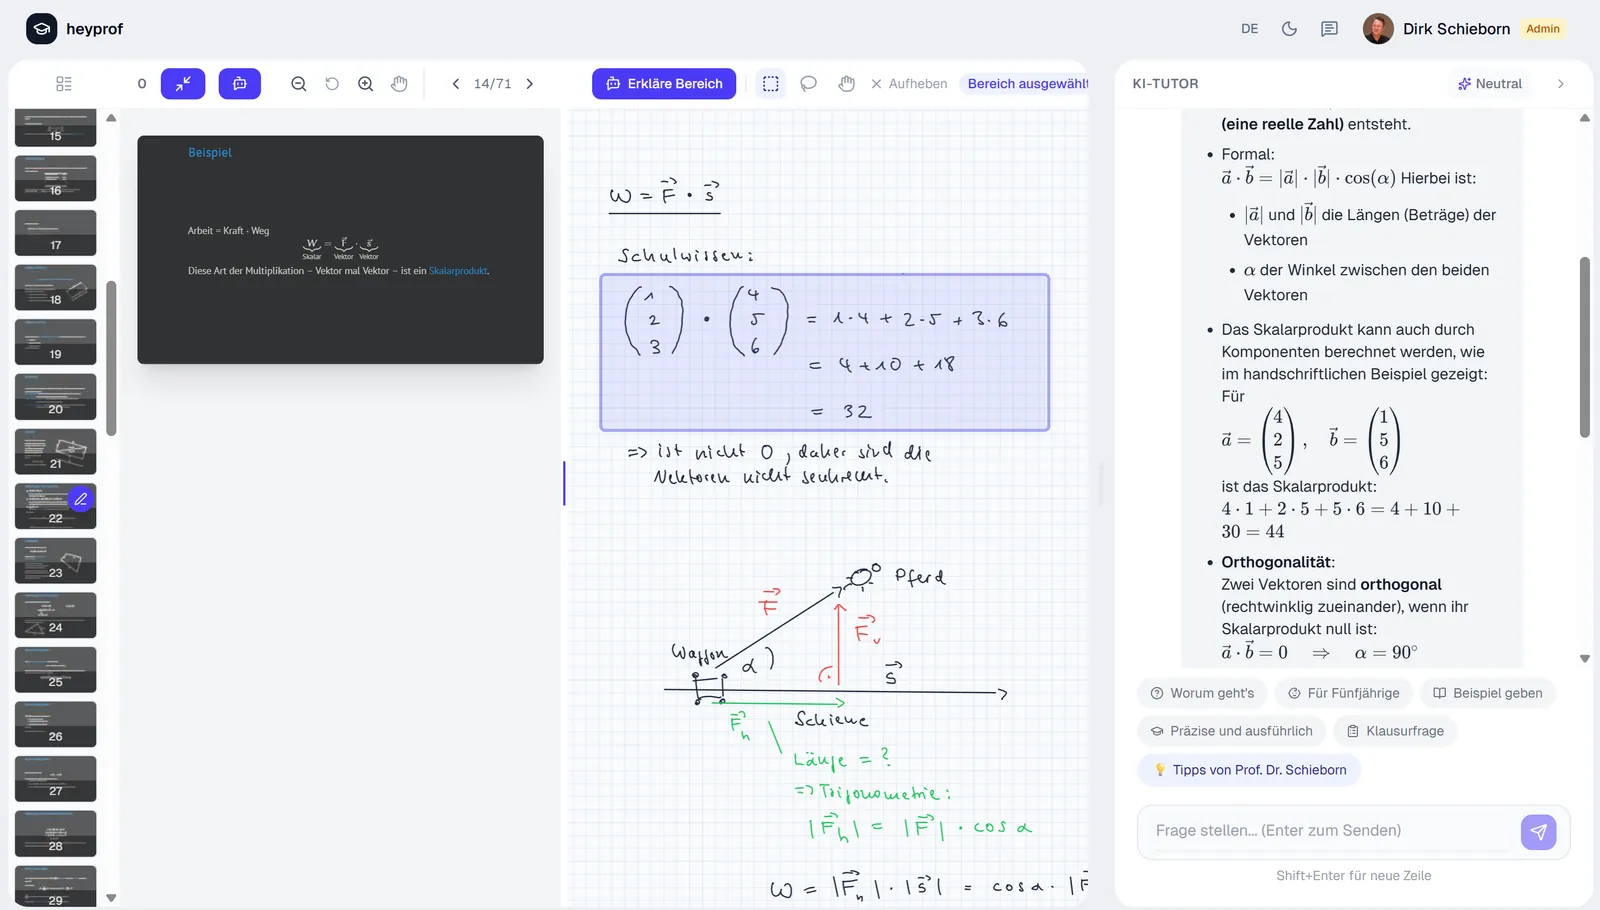Collapse the KI-Tutor panel chevron
The width and height of the screenshot is (1600, 910).
[1560, 83]
